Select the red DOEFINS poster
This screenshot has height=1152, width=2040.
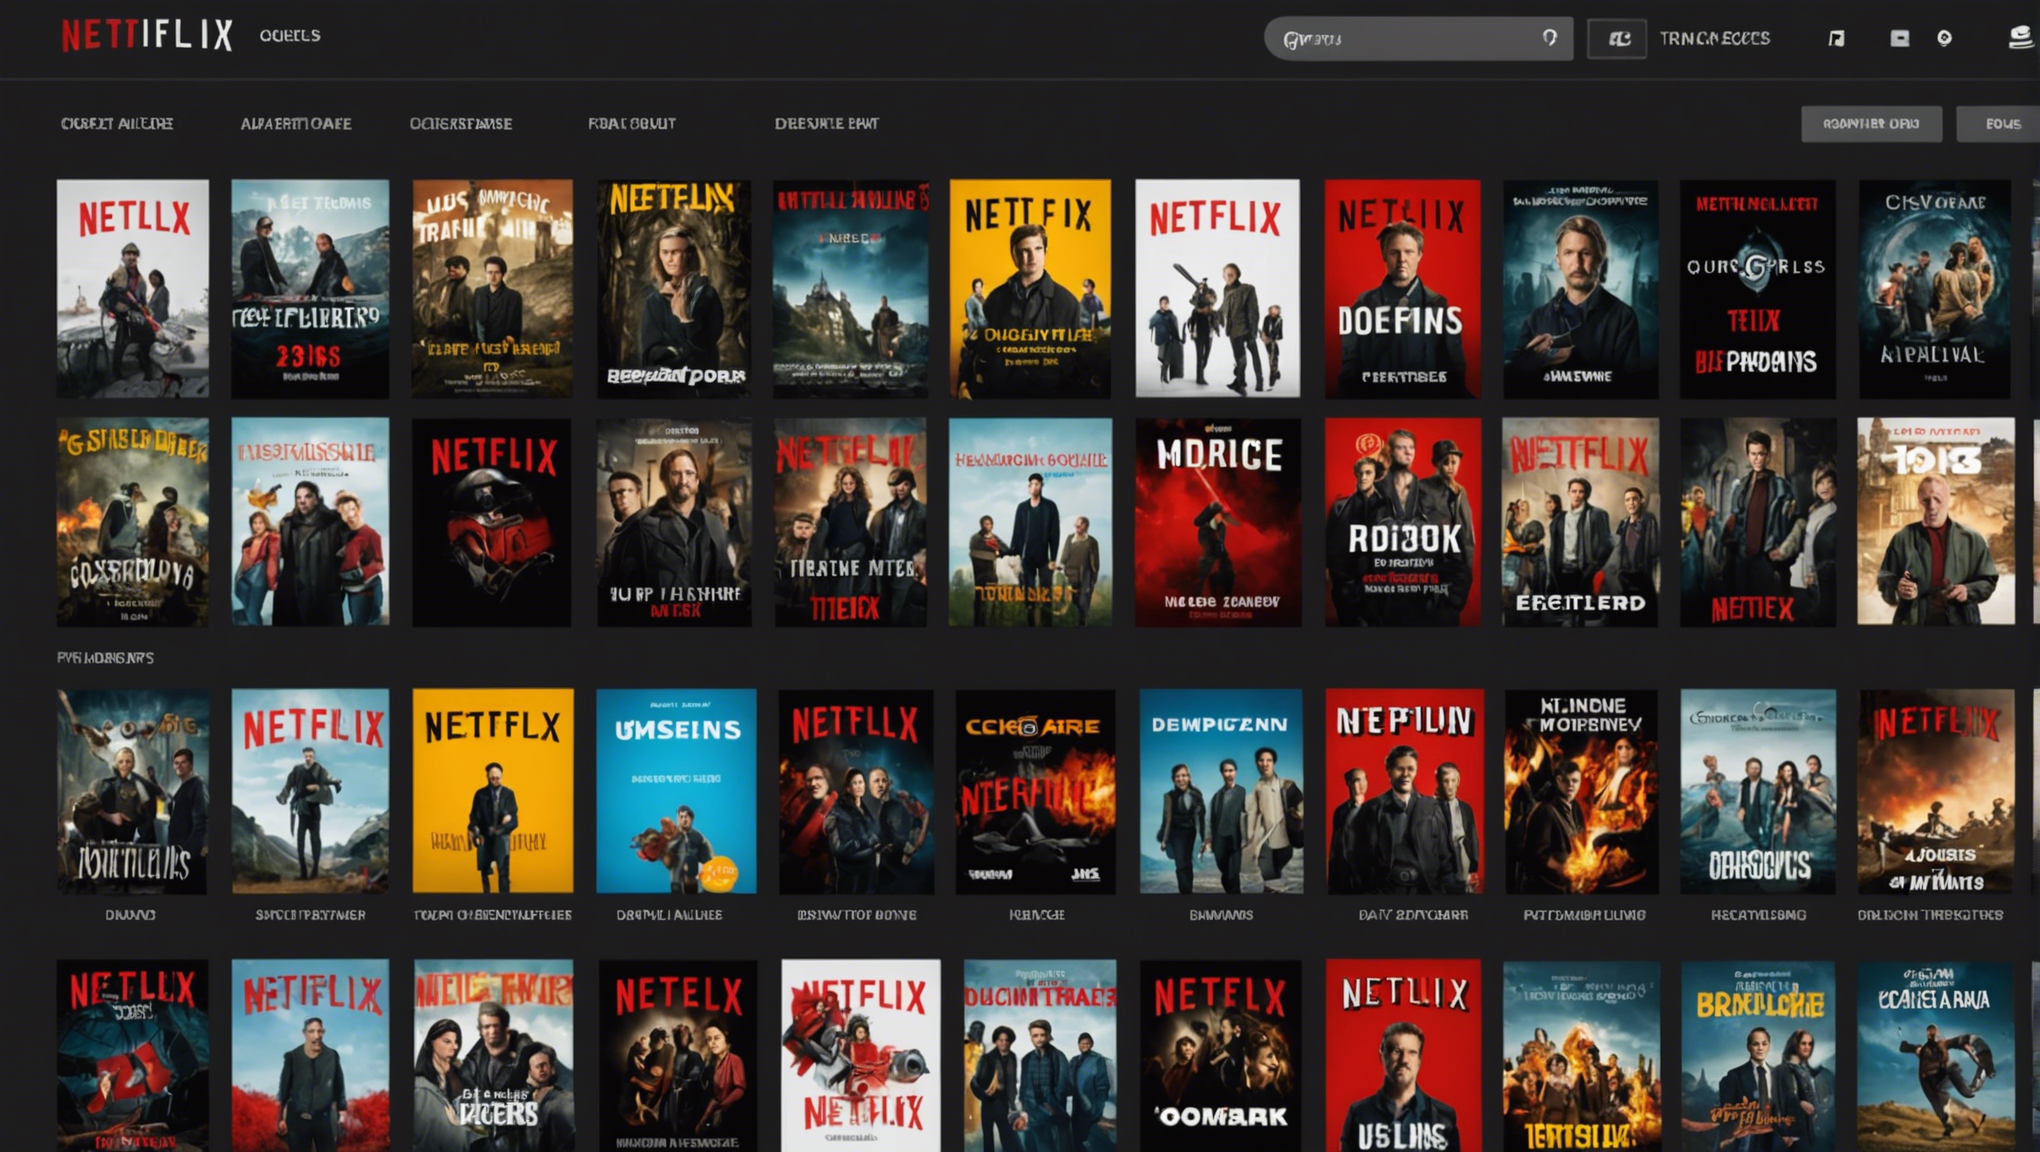[x=1402, y=288]
